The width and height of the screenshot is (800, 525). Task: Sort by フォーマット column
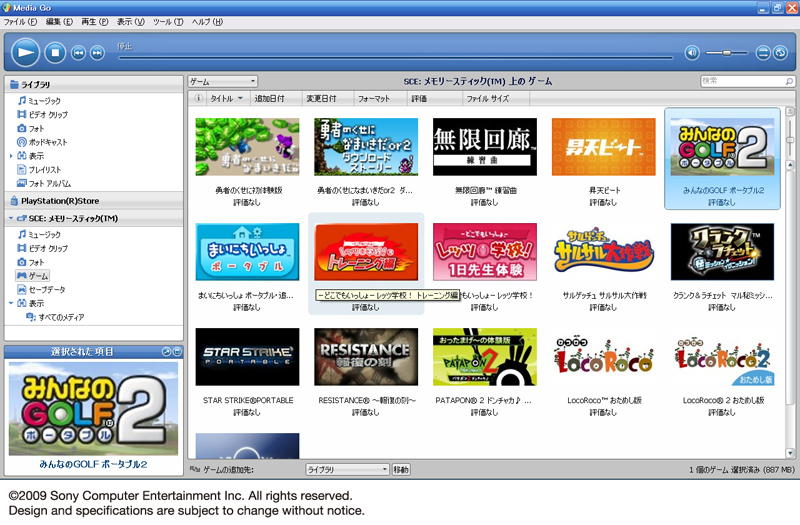coord(380,98)
